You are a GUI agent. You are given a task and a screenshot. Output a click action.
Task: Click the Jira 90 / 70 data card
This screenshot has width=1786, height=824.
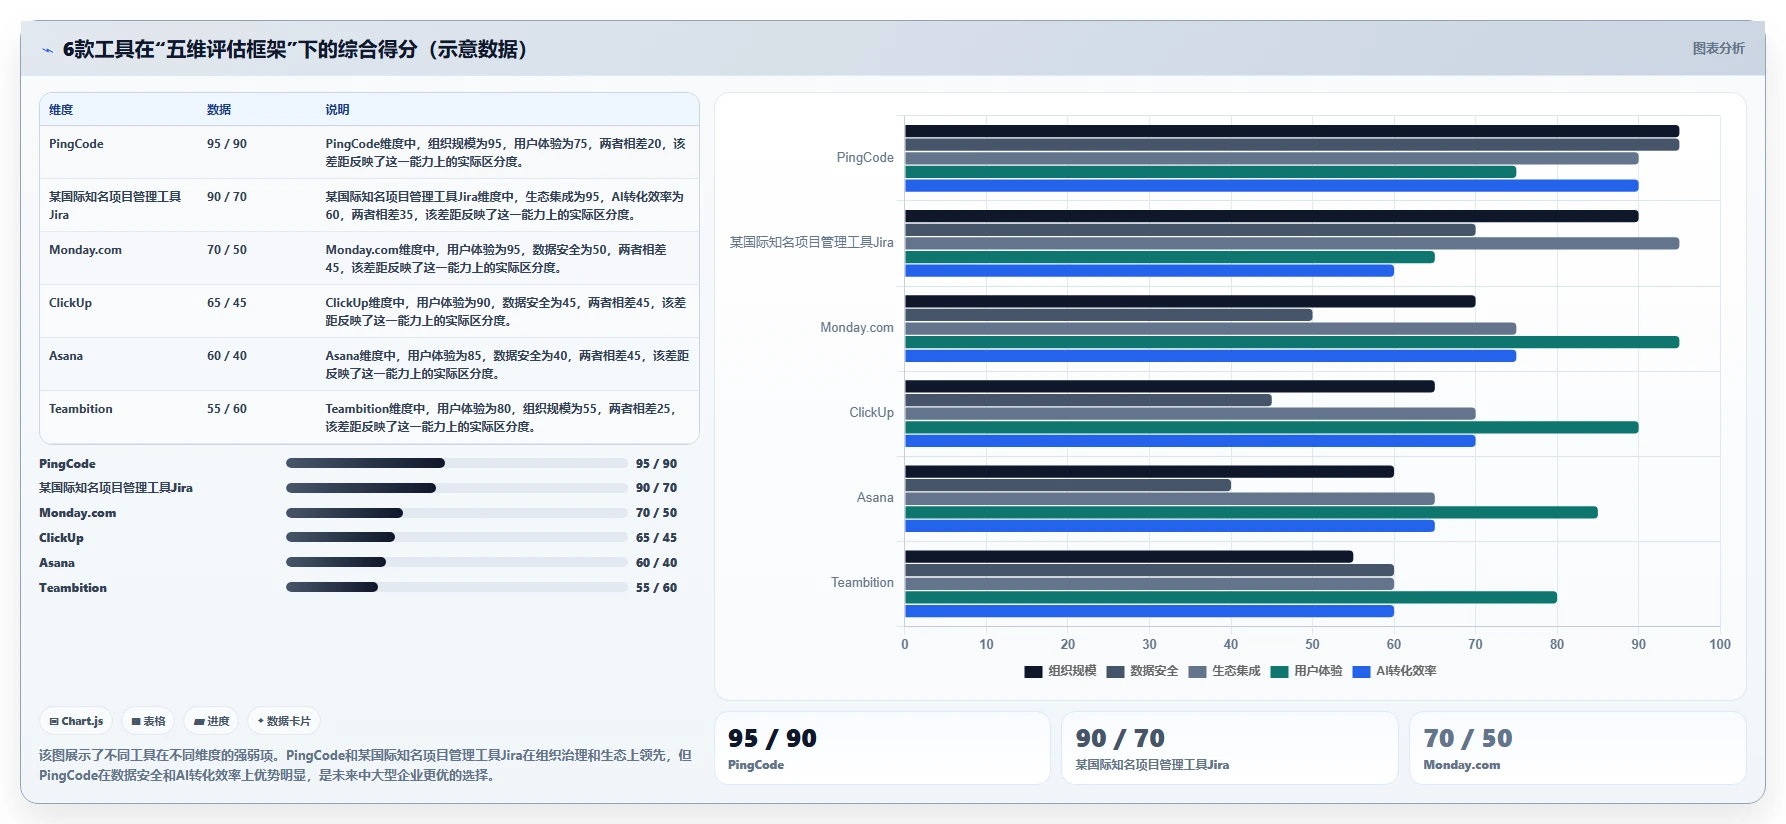[x=1229, y=748]
